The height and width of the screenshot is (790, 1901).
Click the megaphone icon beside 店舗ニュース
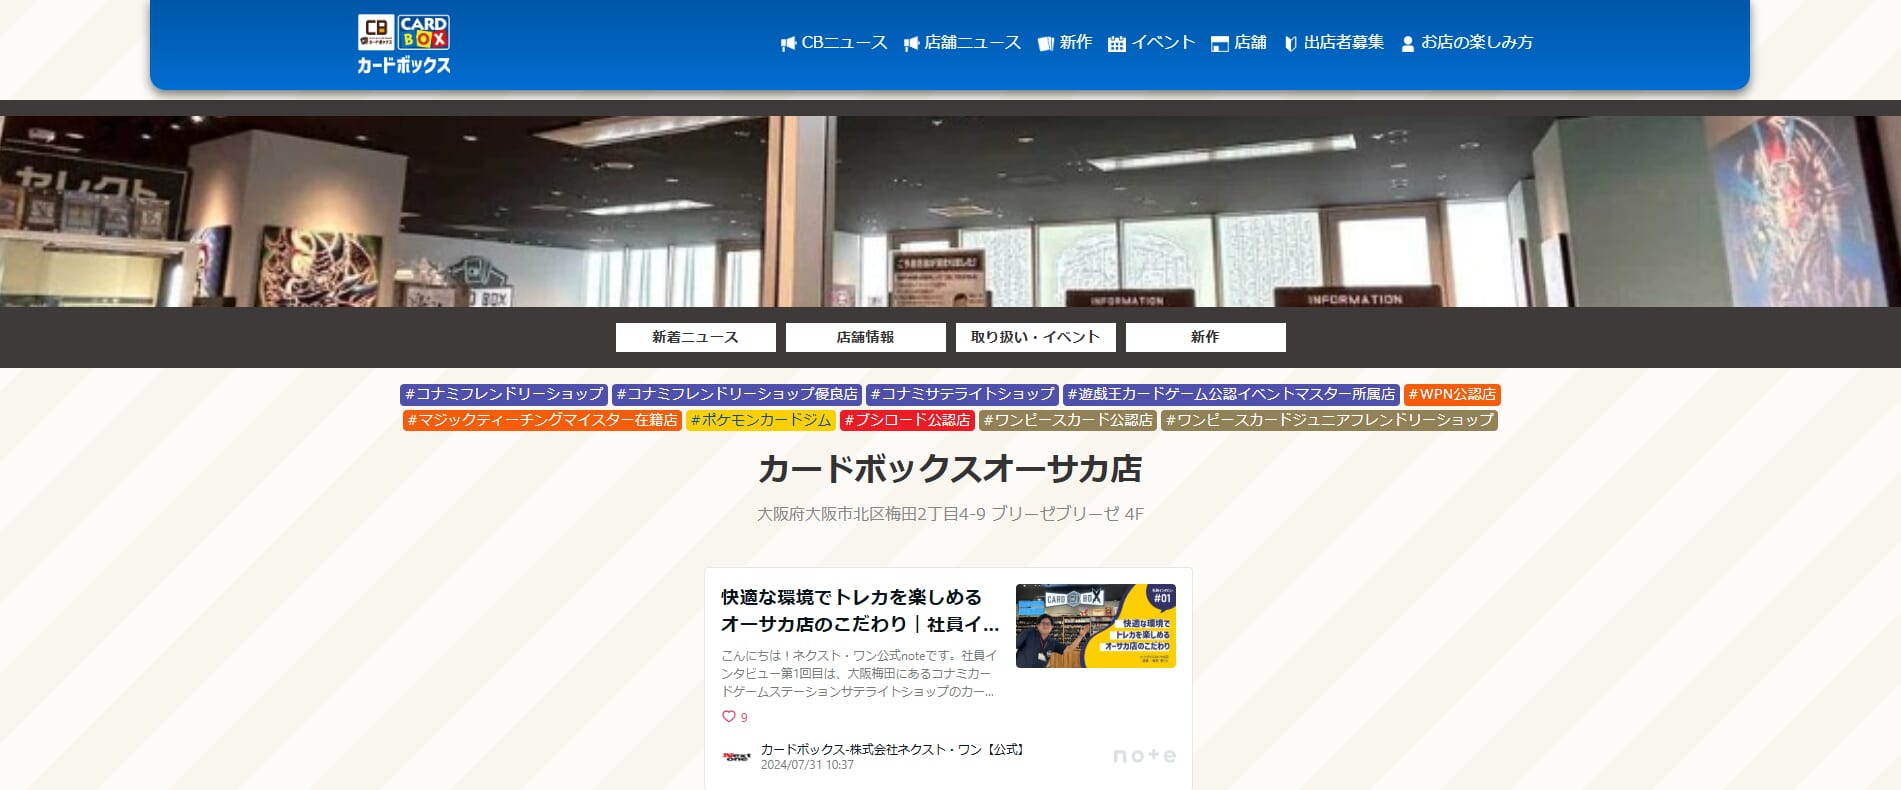[911, 44]
